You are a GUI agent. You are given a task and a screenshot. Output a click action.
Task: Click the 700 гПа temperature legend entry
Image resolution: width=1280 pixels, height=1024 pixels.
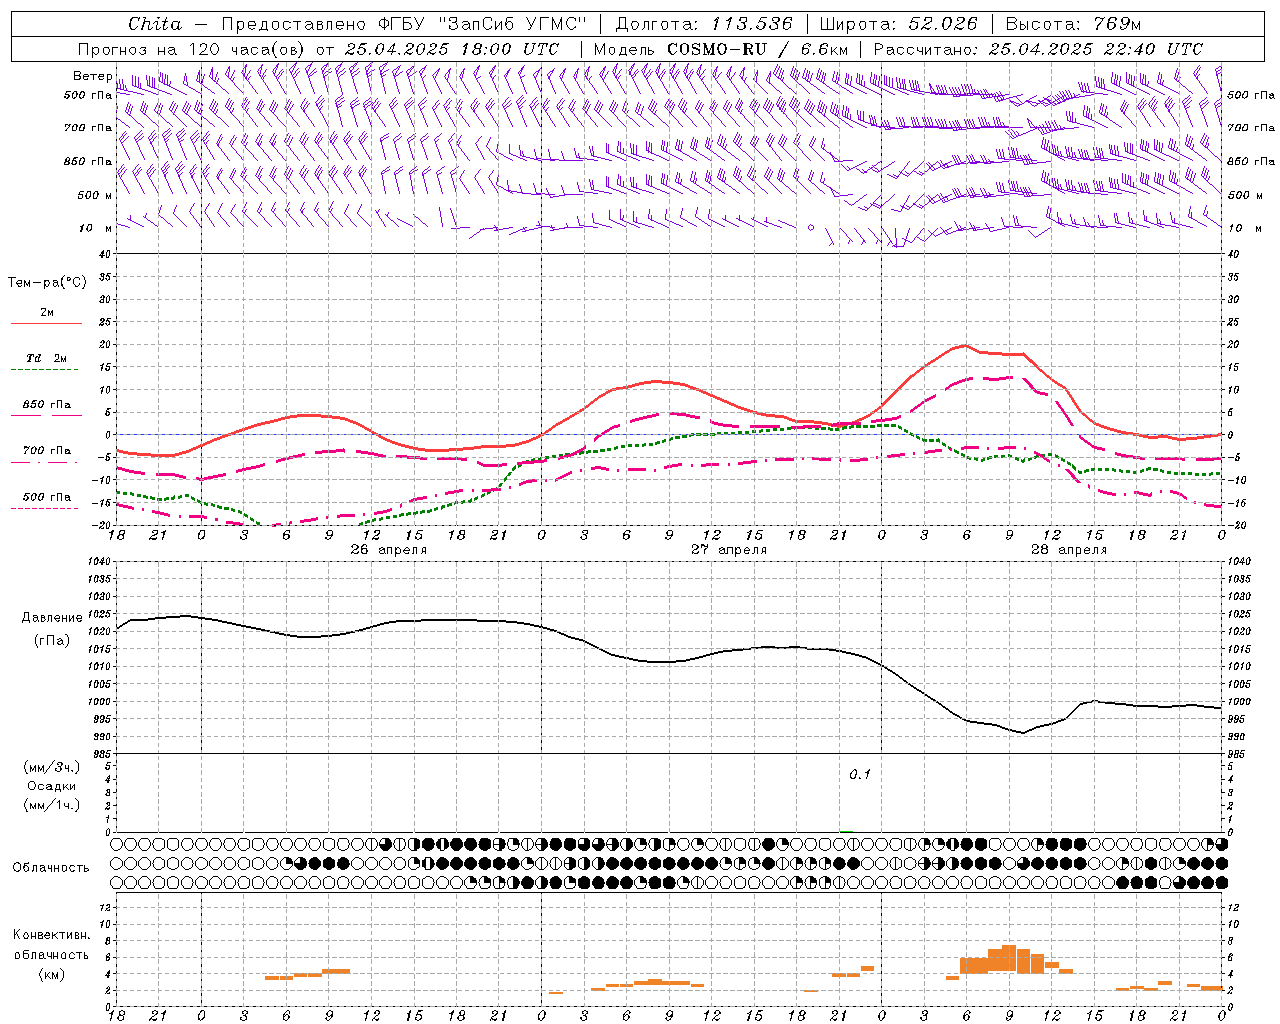point(46,453)
